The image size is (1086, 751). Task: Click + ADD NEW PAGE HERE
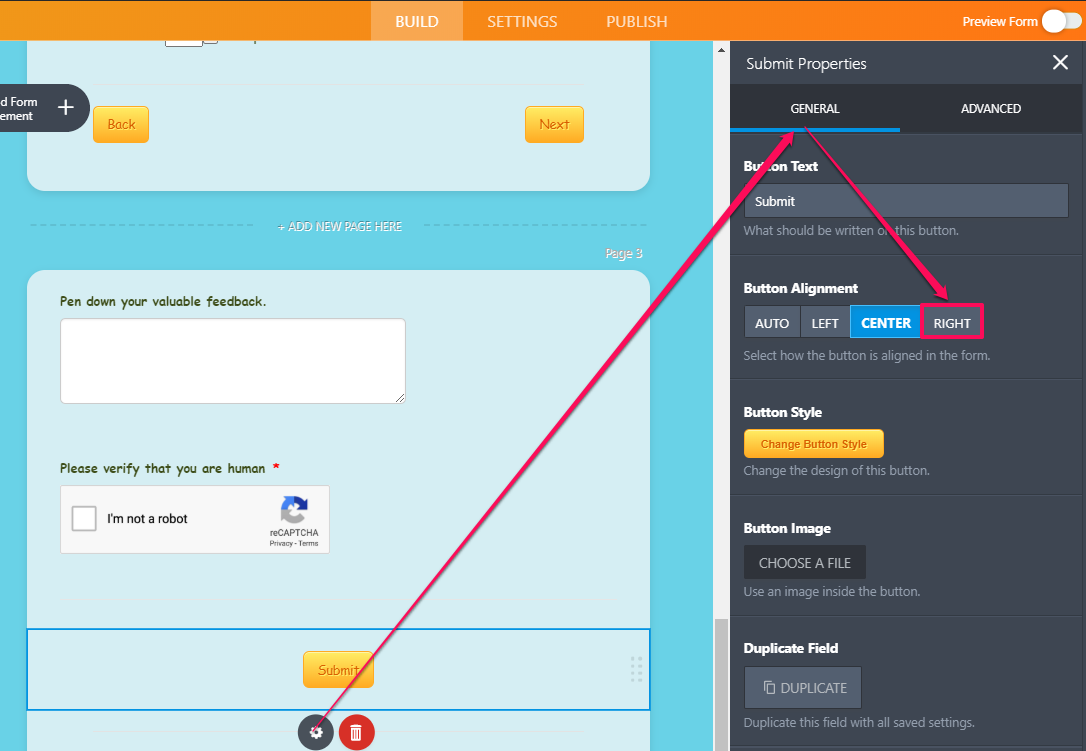[339, 227]
